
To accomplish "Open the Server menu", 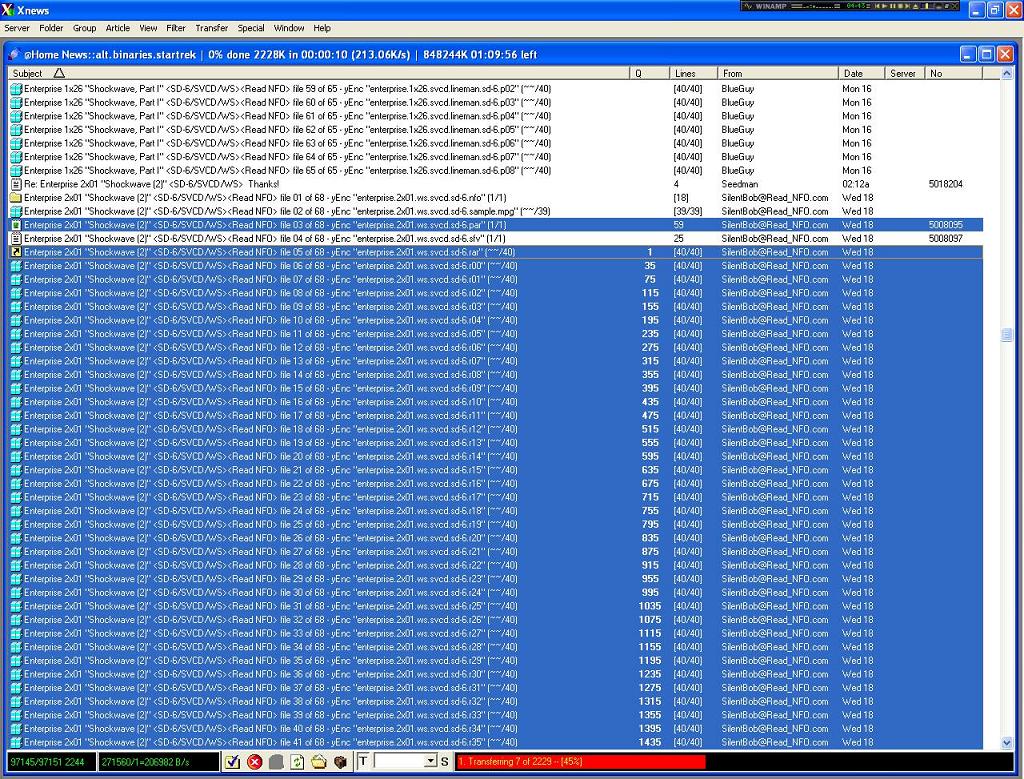I will [x=17, y=28].
